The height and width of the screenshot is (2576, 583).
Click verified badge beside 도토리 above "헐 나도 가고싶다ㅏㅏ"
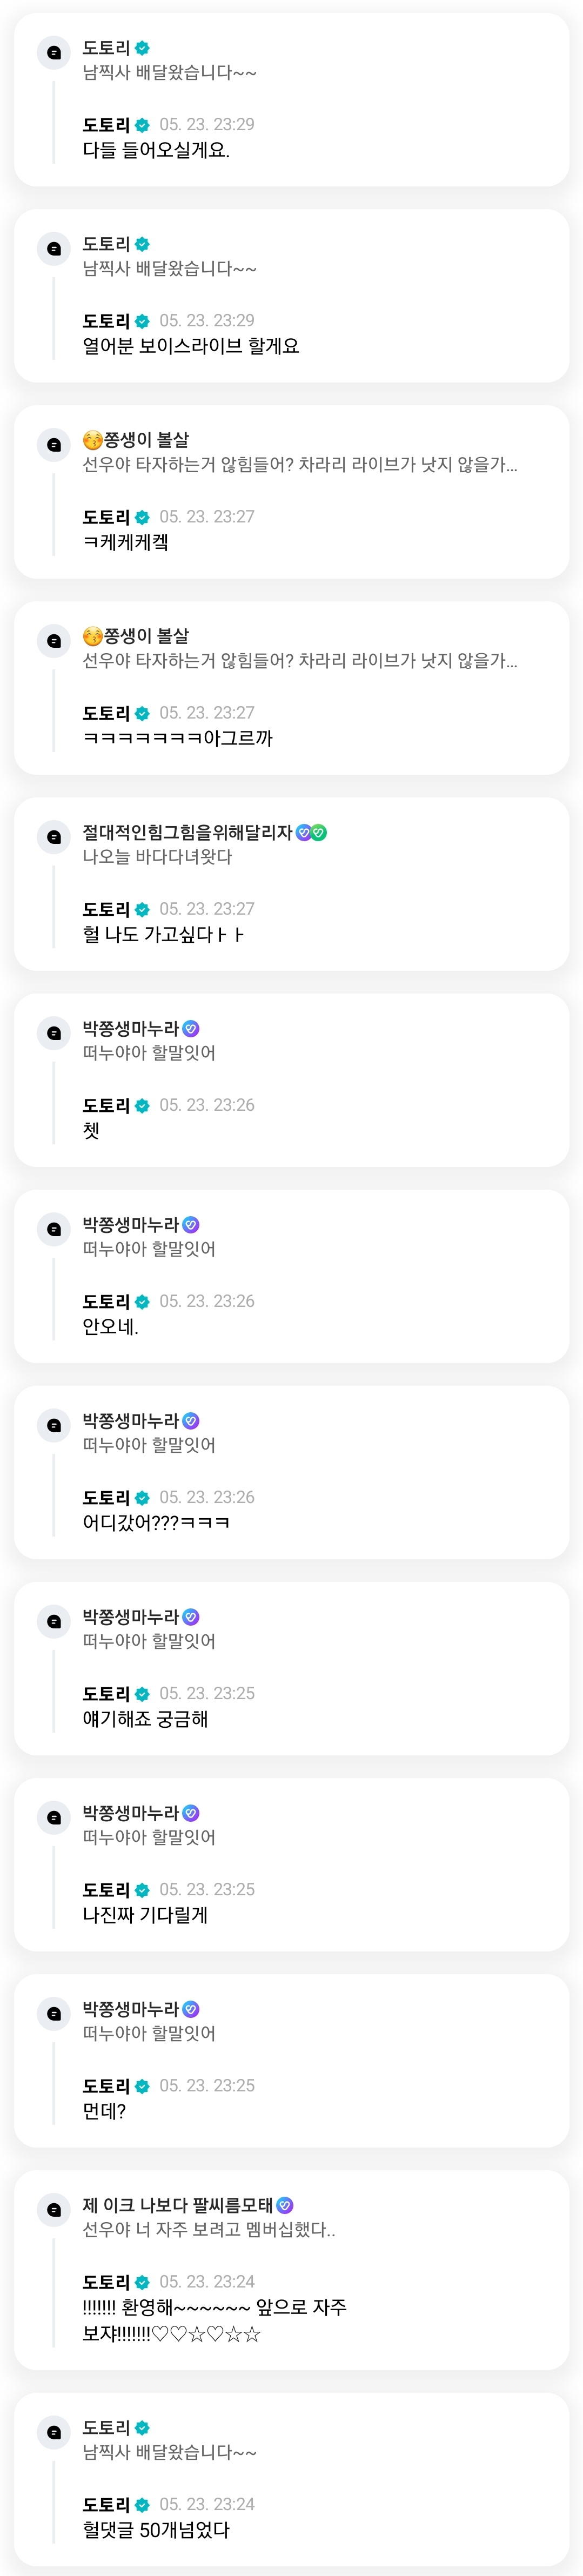tap(142, 909)
